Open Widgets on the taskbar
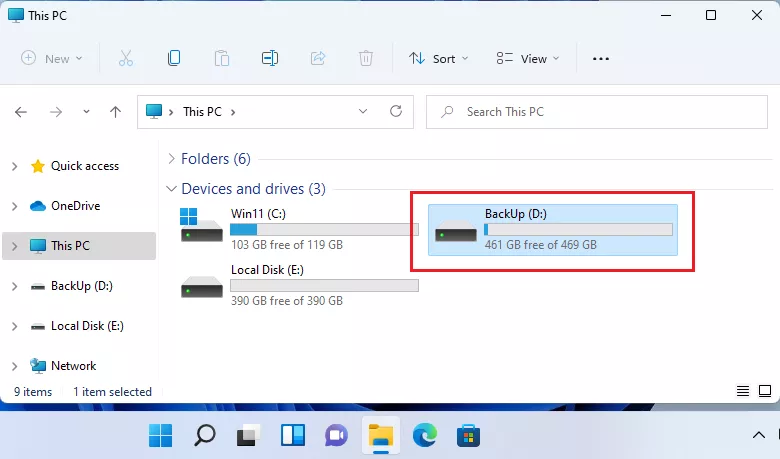Viewport: 780px width, 459px height. (292, 436)
